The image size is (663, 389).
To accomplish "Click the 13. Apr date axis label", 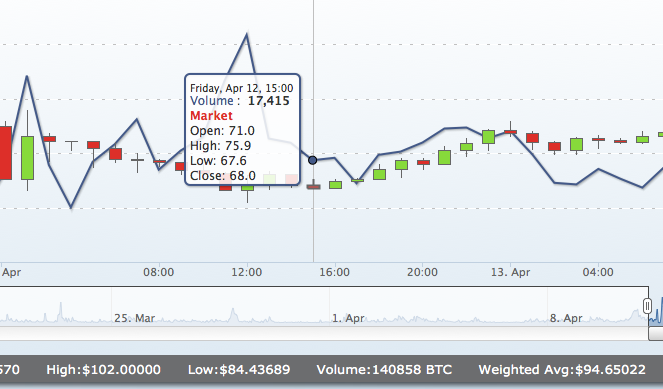I will click(x=510, y=272).
